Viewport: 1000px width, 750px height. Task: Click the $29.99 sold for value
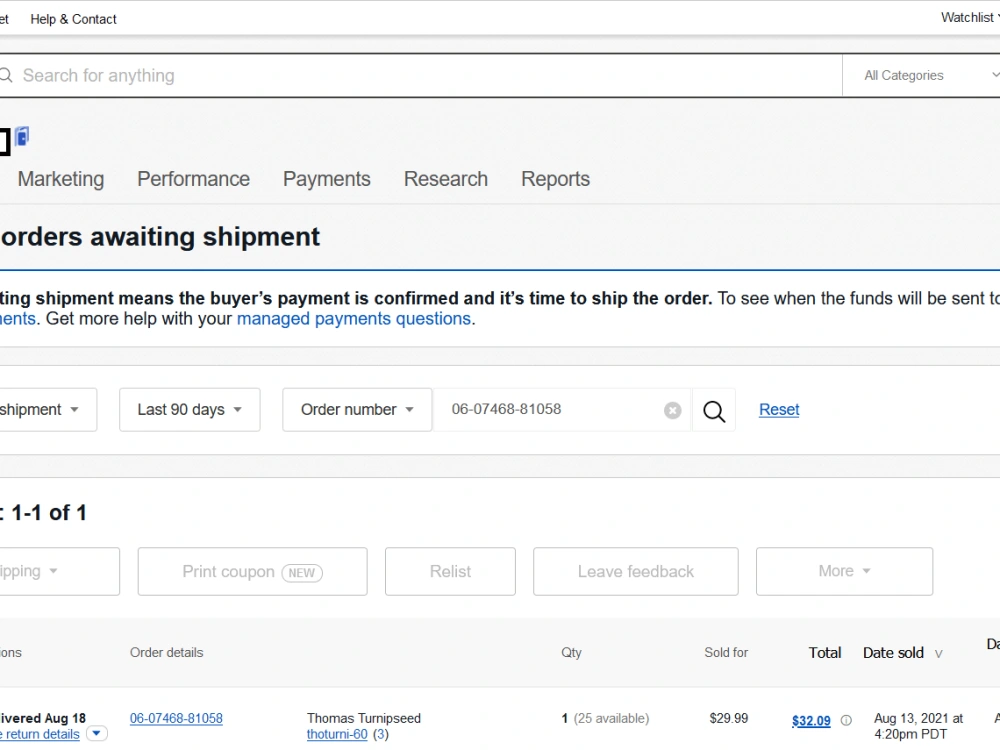coord(728,718)
